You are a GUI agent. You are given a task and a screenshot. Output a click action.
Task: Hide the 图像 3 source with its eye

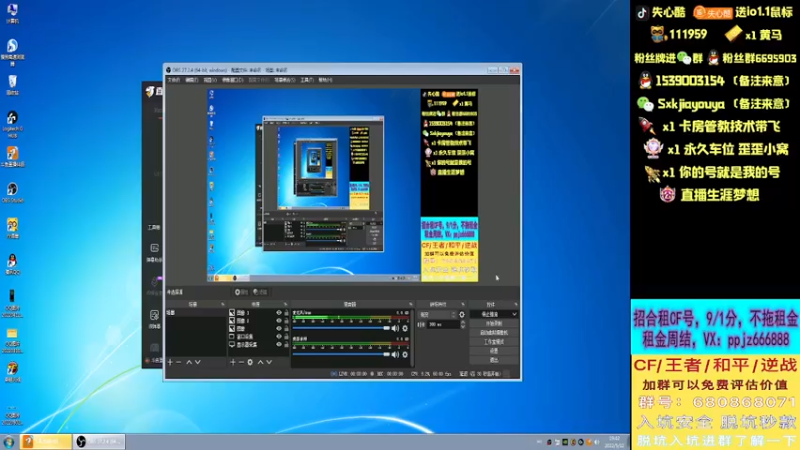[x=279, y=313]
